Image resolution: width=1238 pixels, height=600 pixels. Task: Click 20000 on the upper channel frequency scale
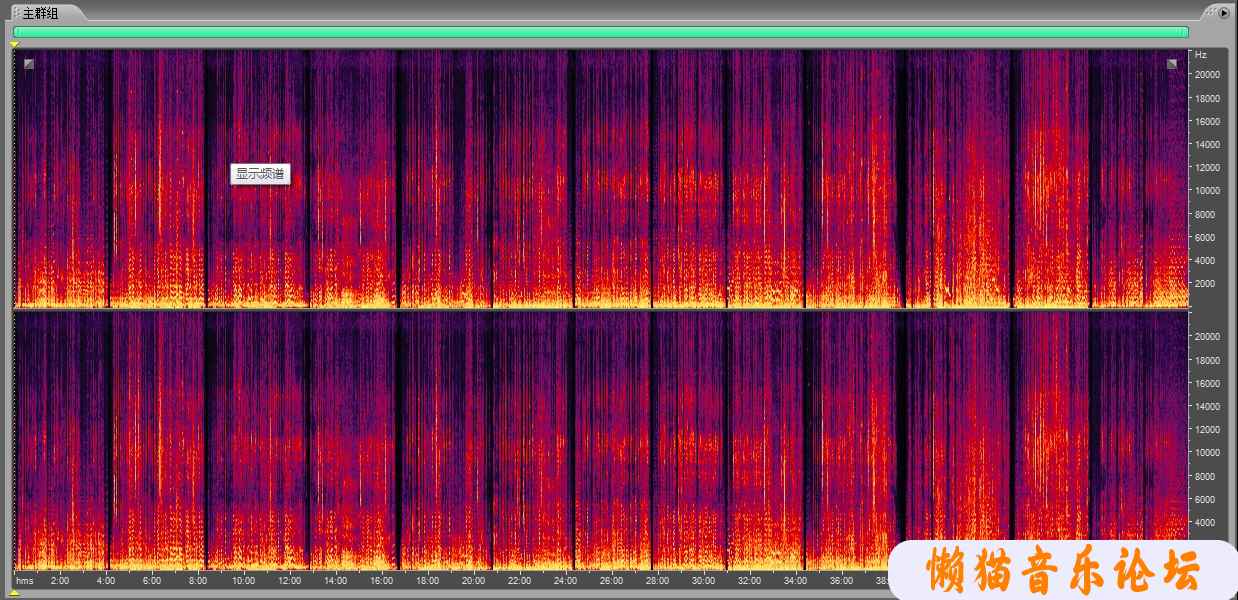(1208, 75)
